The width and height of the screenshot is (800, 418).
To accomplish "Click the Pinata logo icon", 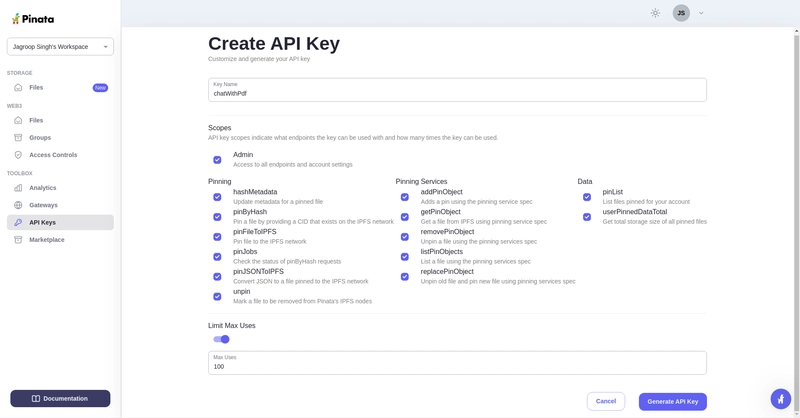I will click(x=16, y=19).
